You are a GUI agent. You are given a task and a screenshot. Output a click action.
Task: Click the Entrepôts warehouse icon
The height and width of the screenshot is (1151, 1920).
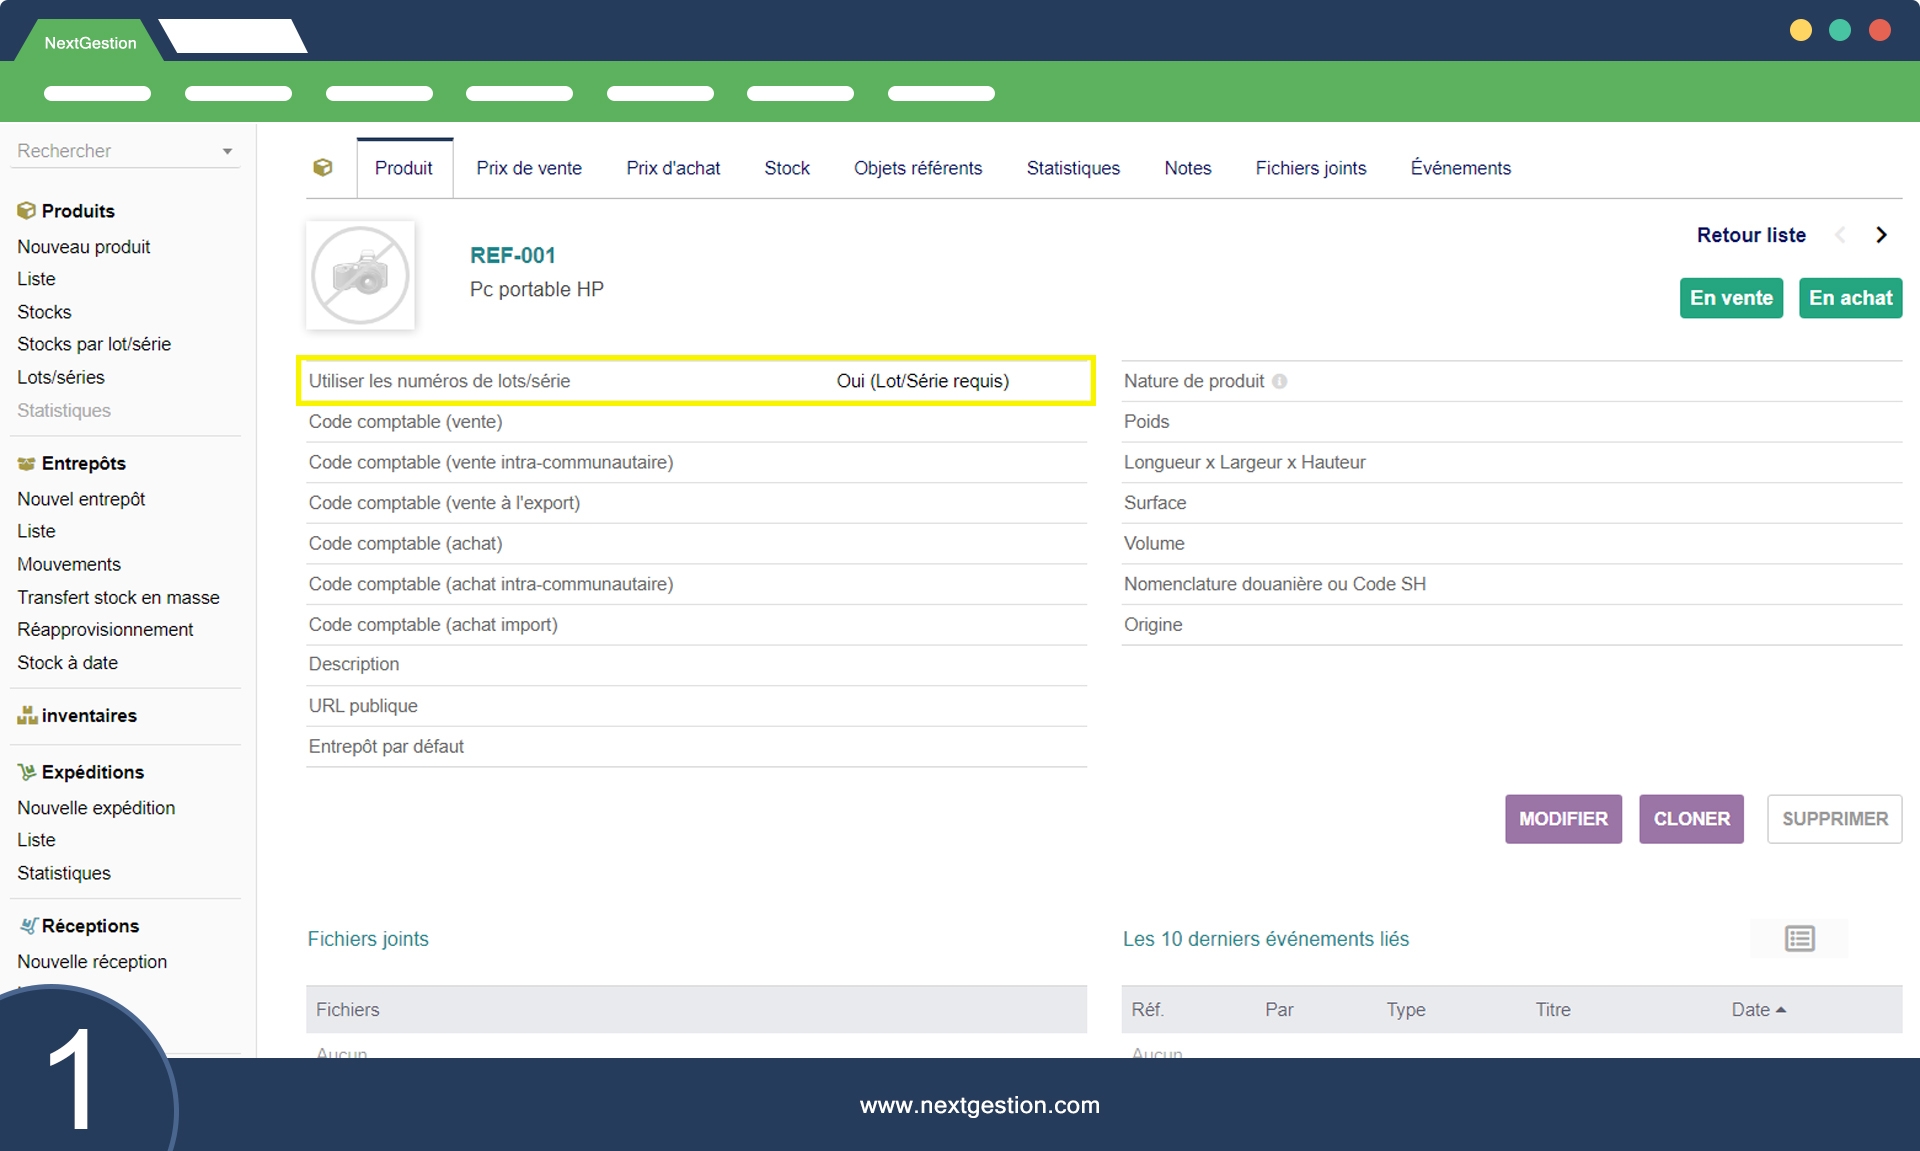pos(26,464)
